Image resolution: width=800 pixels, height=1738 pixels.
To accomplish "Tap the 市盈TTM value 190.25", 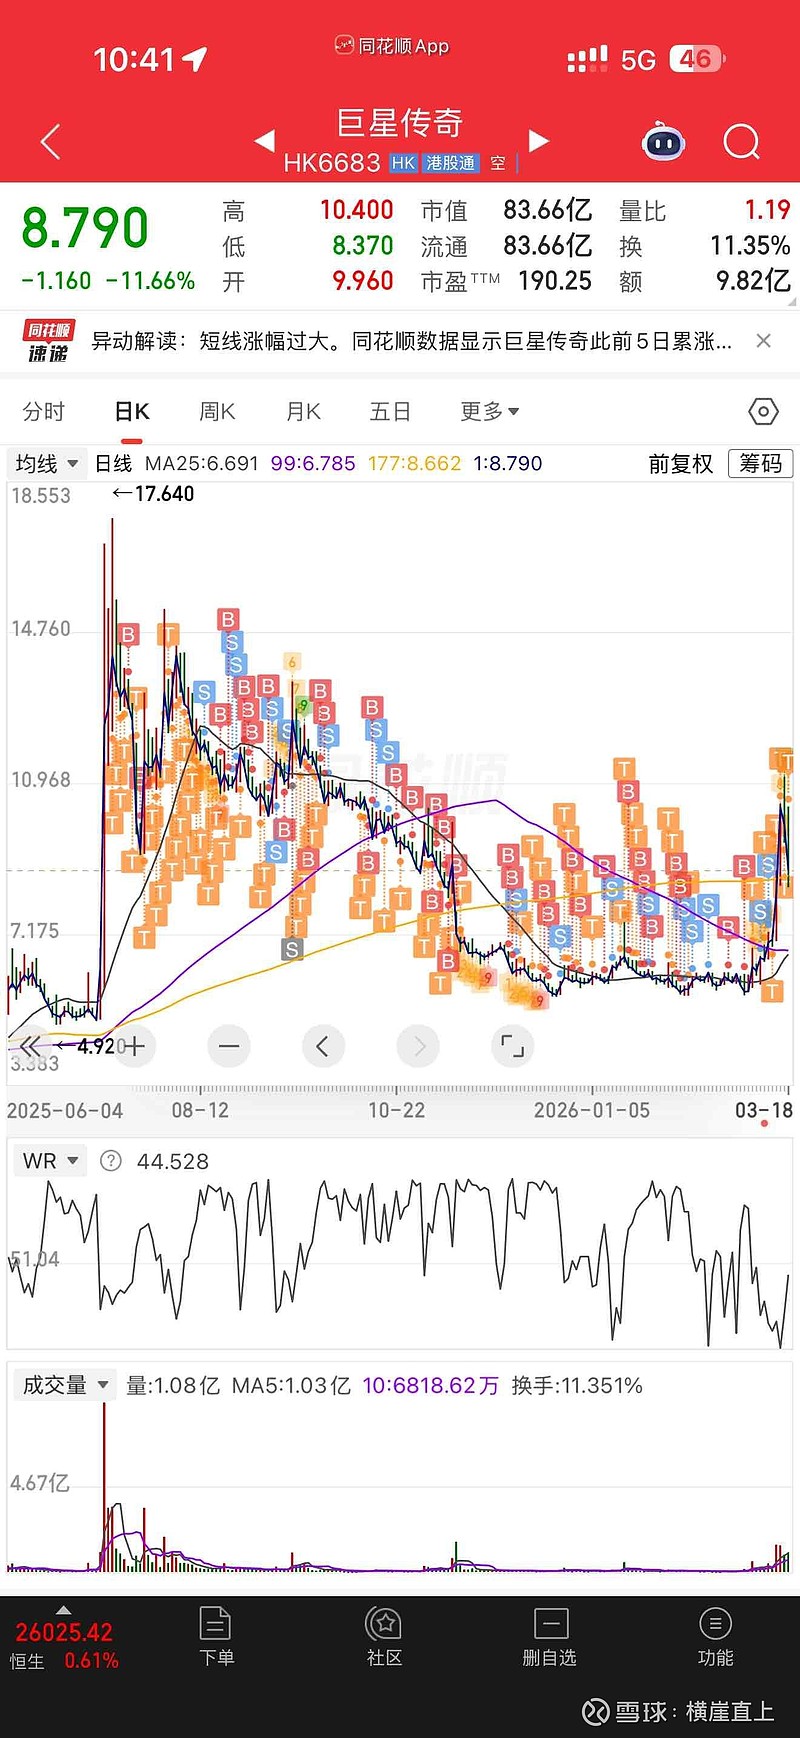I will (x=555, y=281).
